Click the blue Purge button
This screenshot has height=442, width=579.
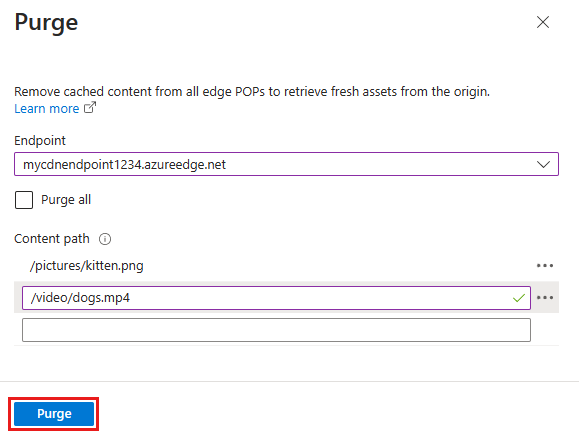[54, 414]
